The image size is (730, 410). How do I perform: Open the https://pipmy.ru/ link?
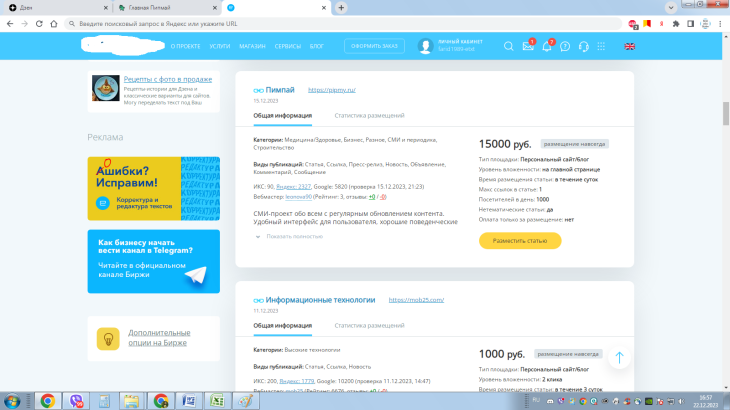pos(332,90)
